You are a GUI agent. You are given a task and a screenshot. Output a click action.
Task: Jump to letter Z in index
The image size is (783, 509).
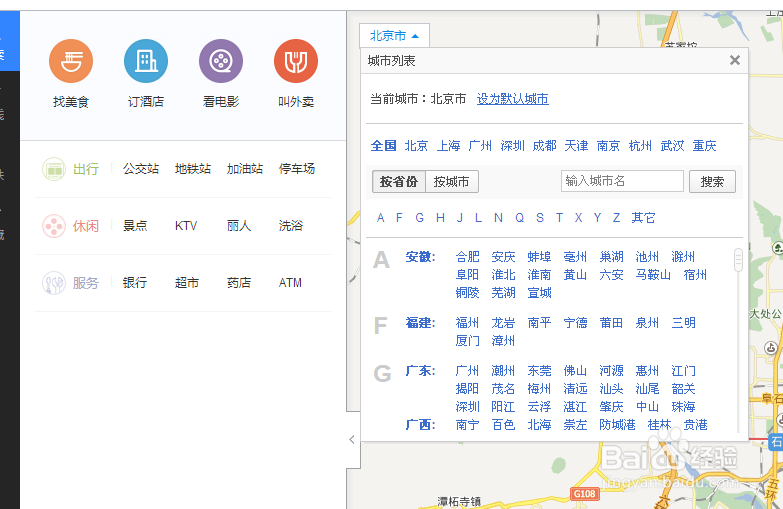(x=617, y=218)
